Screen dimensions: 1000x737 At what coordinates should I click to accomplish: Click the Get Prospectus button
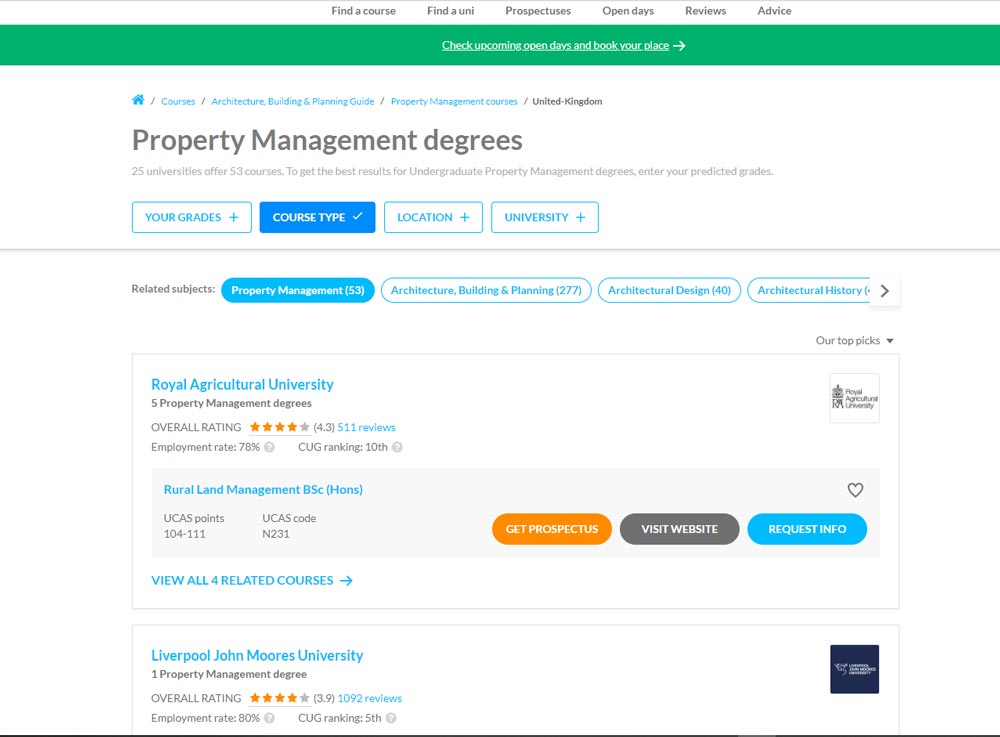pos(551,529)
